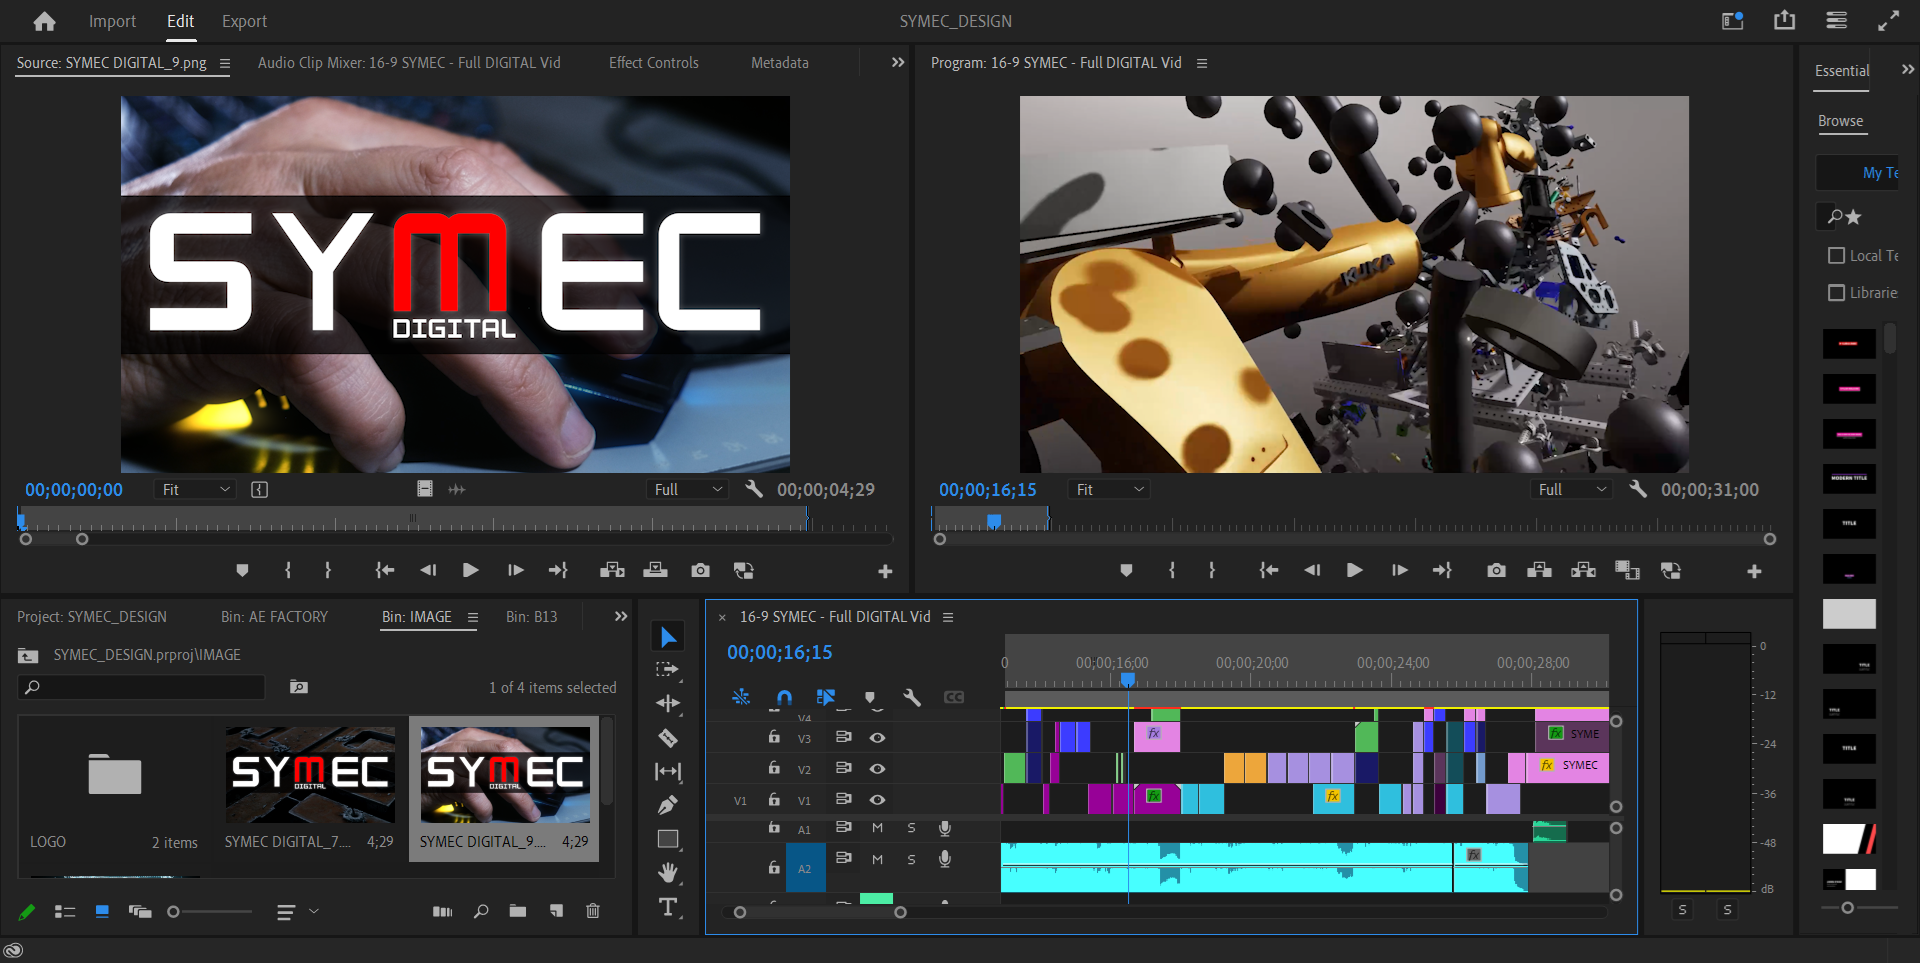The width and height of the screenshot is (1920, 963).
Task: Switch to Bin: AE FACTORY tab
Action: click(274, 617)
